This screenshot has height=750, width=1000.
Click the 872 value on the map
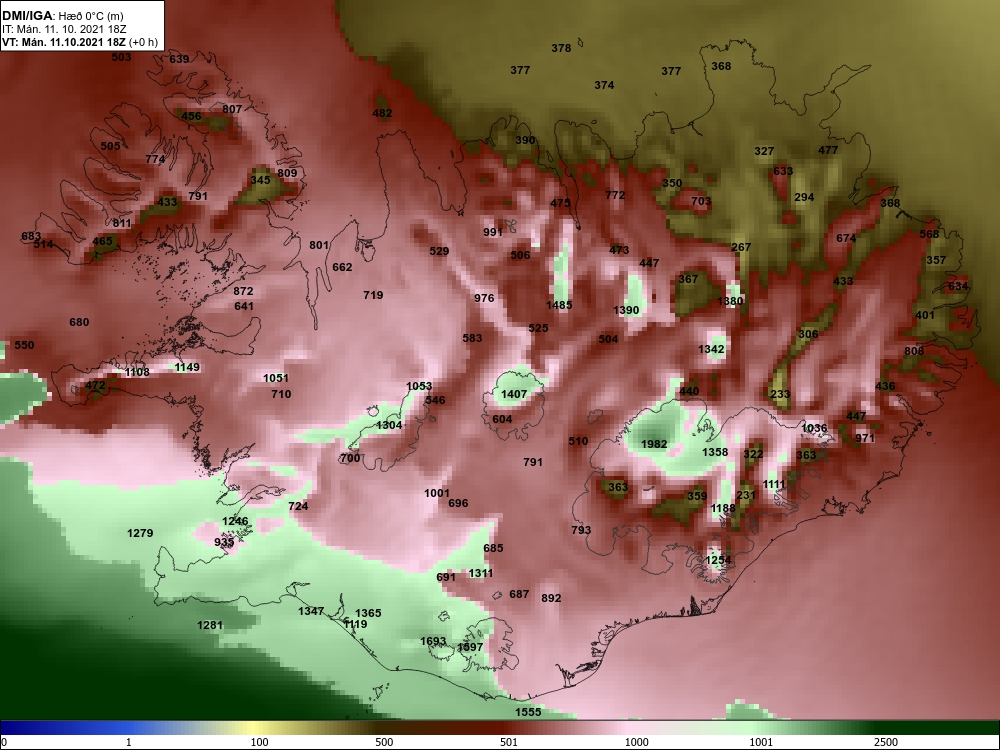pyautogui.click(x=243, y=291)
